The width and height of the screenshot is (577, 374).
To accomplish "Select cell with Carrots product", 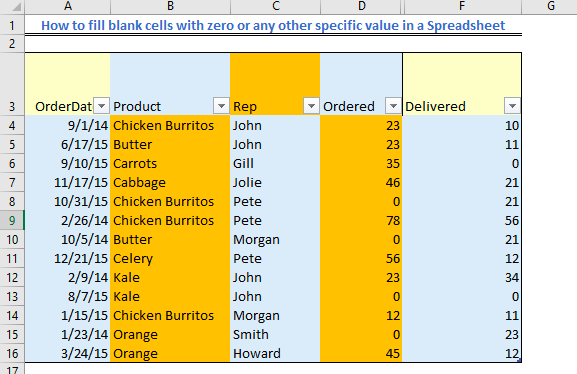I will [170, 163].
